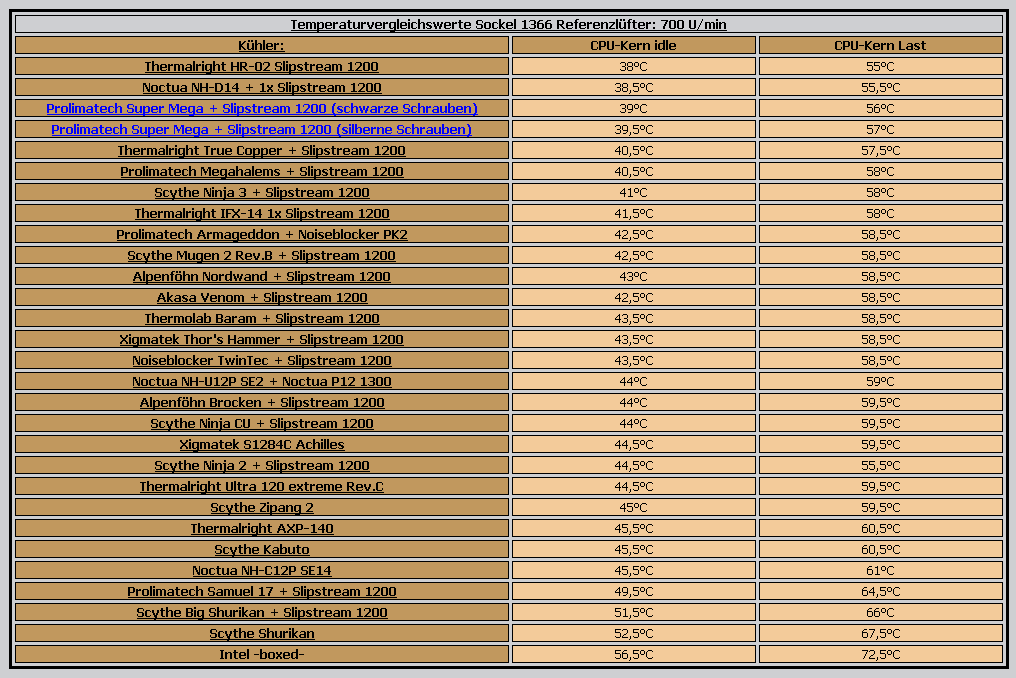1016x678 pixels.
Task: Click the Scythe Ninja 3 link
Action: point(261,192)
